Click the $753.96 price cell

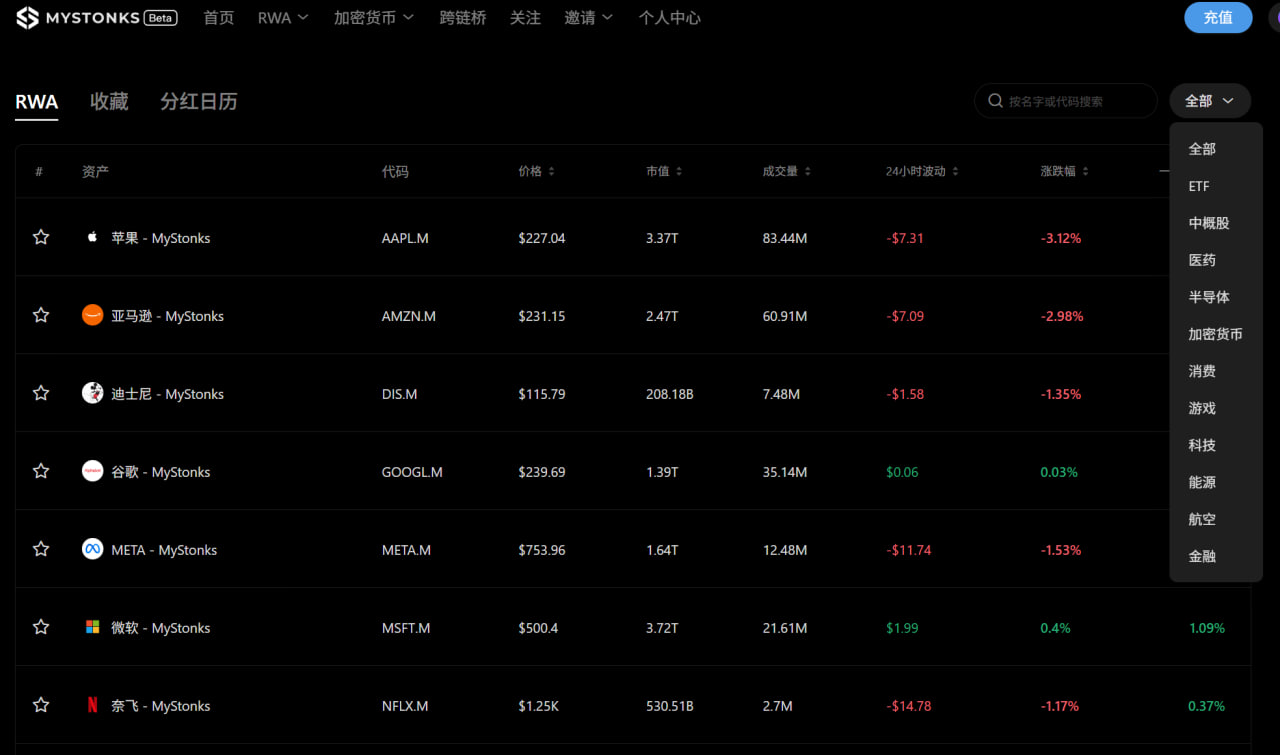click(542, 550)
